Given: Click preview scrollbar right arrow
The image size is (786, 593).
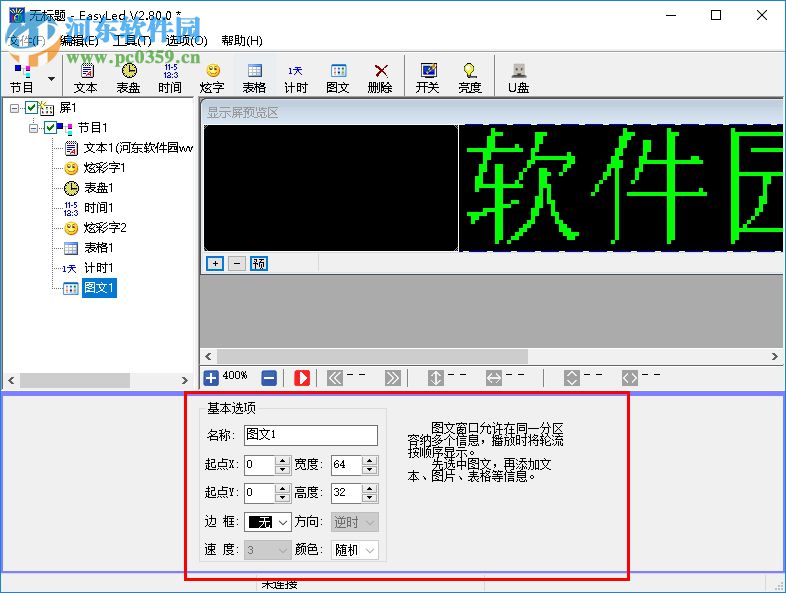Looking at the screenshot, I should 774,356.
